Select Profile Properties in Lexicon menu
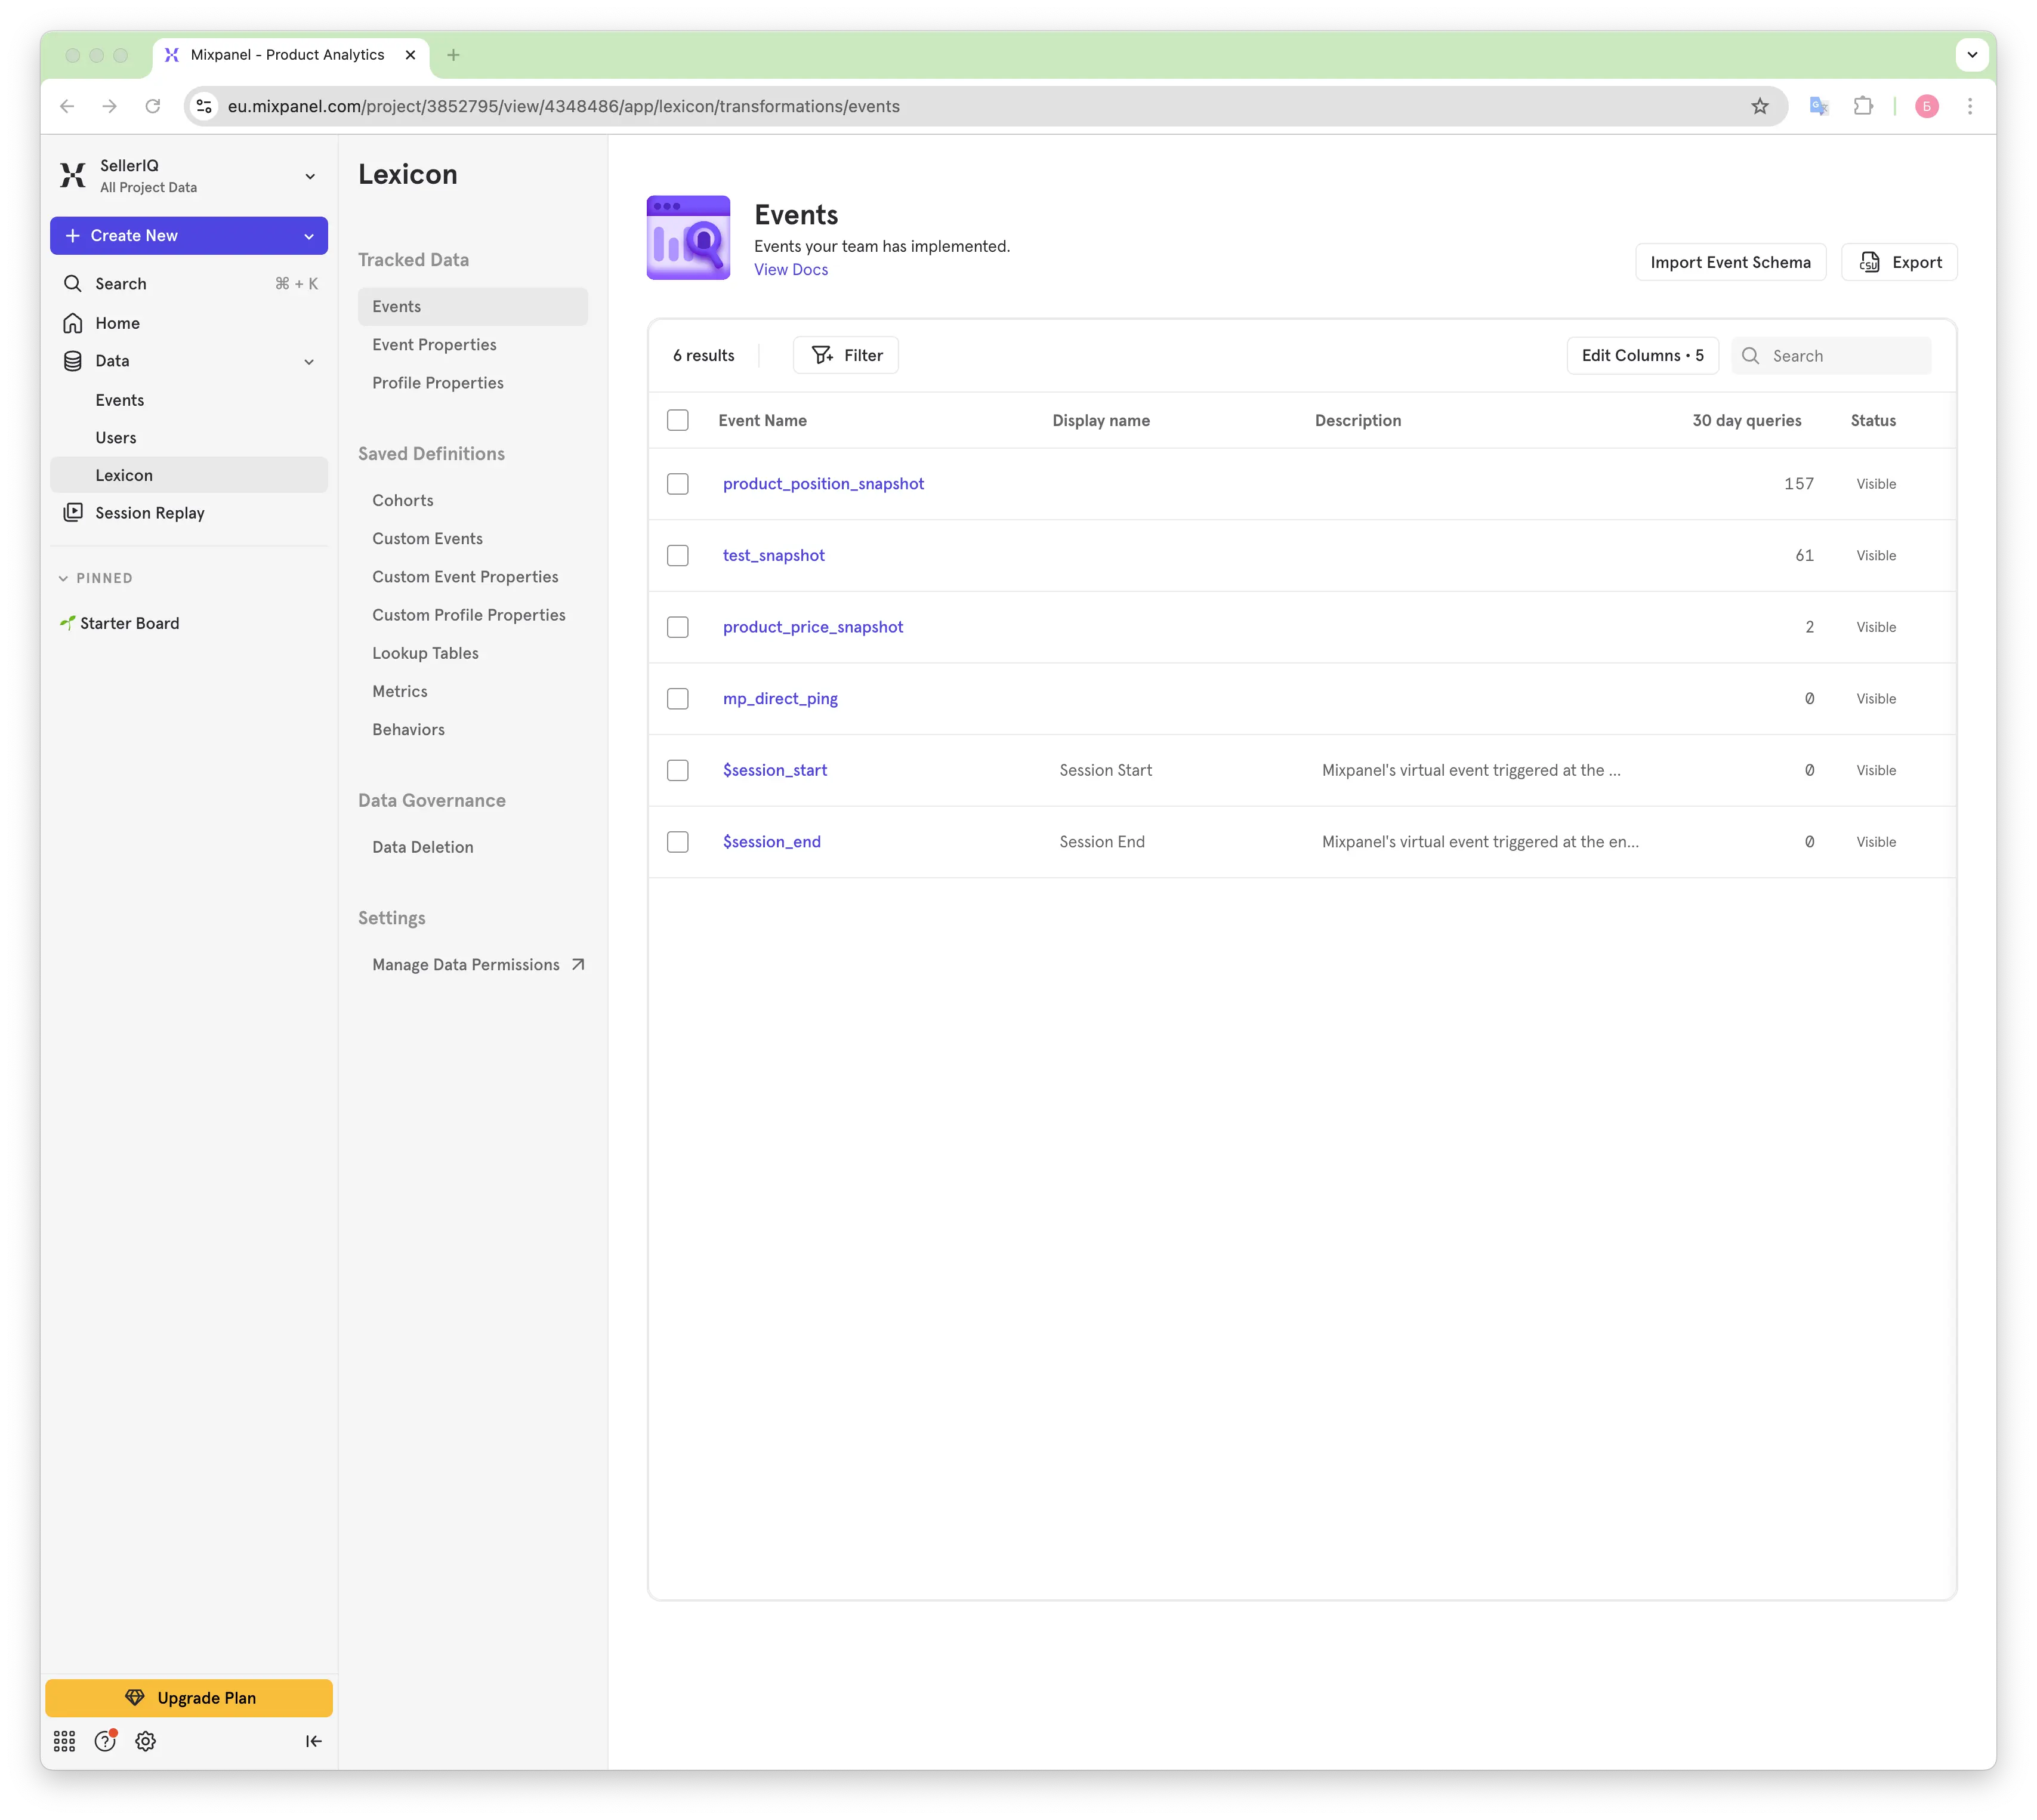Screen dimensions: 2037x1820 coord(438,383)
